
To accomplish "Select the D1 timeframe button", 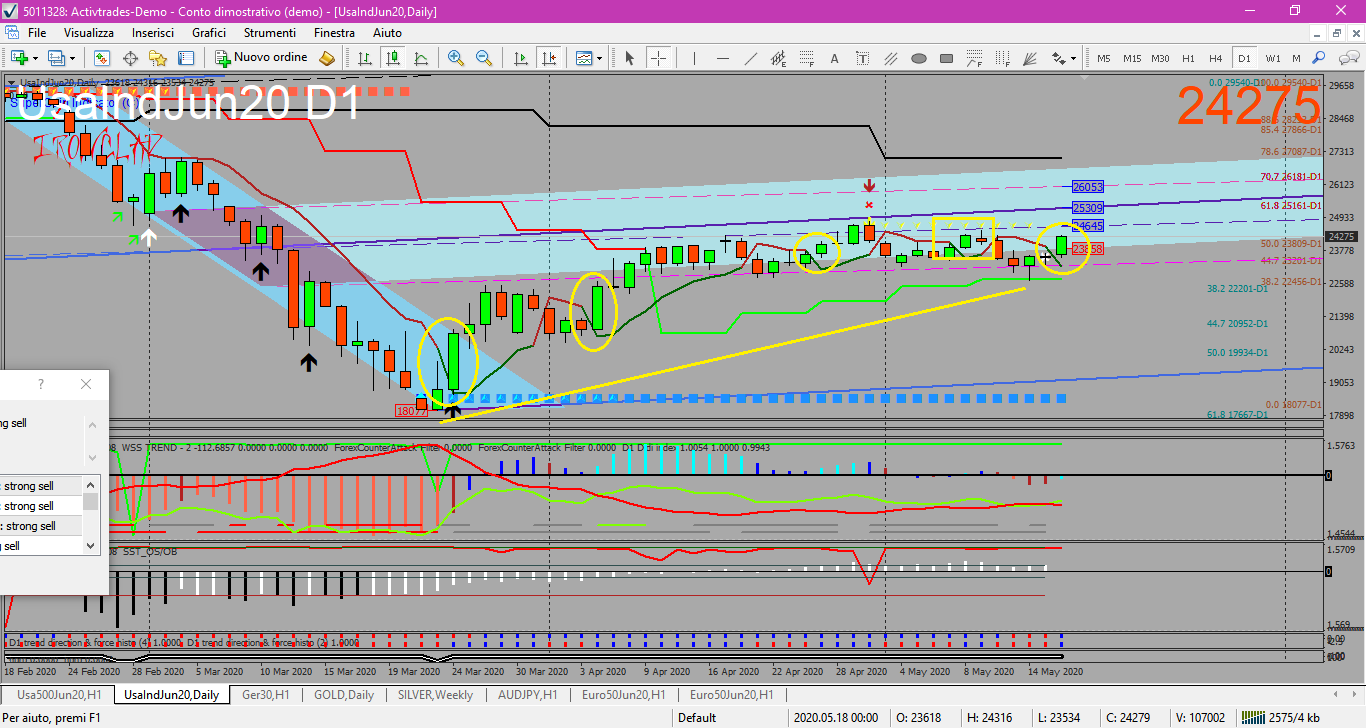I will coord(1244,58).
